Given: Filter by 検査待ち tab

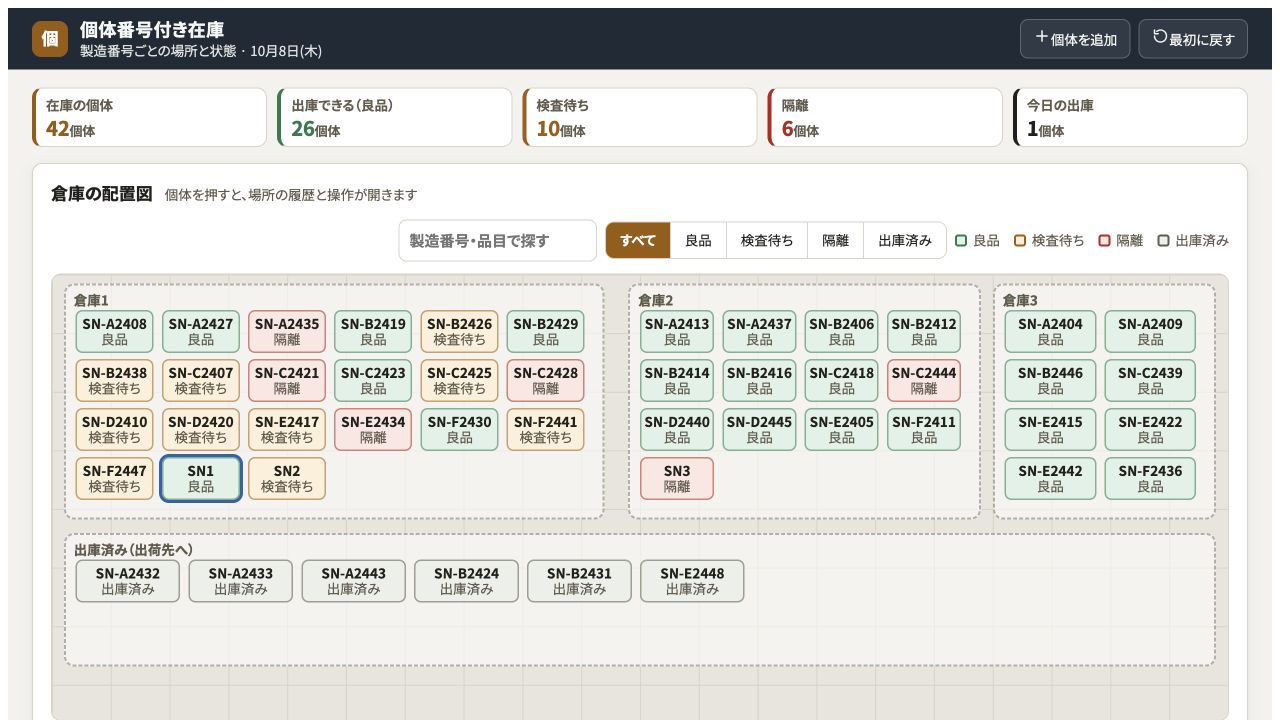Looking at the screenshot, I should point(767,241).
